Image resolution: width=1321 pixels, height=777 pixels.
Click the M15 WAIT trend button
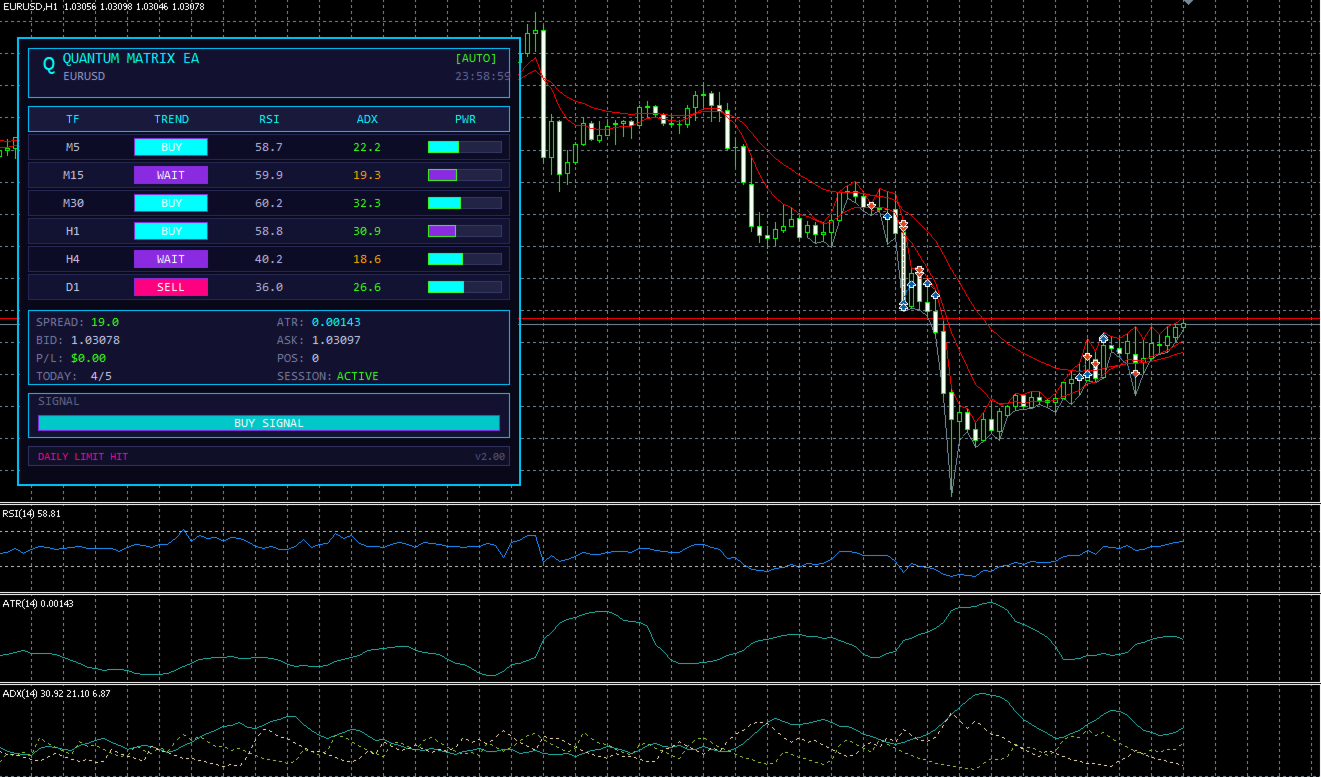tap(171, 175)
